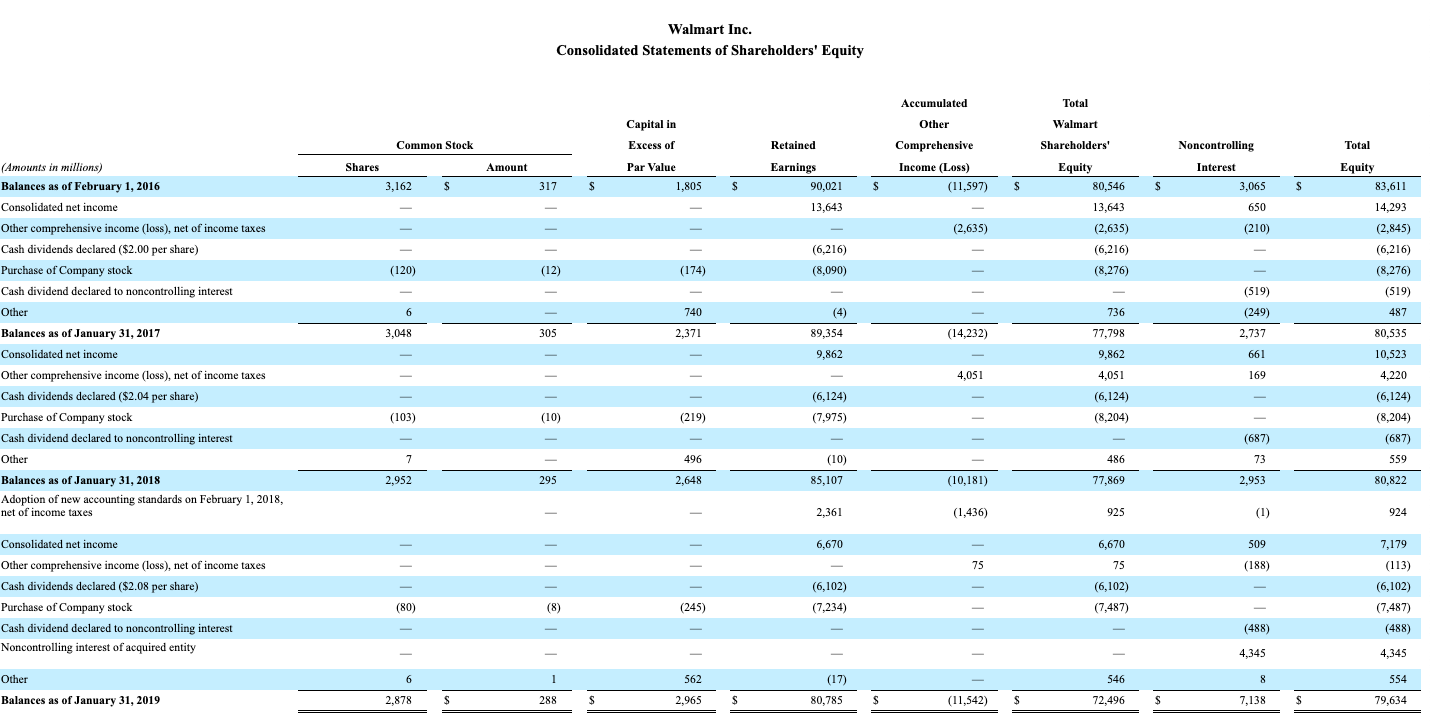
Task: Select final noncontrolling interest 7,138
Action: pos(1251,700)
